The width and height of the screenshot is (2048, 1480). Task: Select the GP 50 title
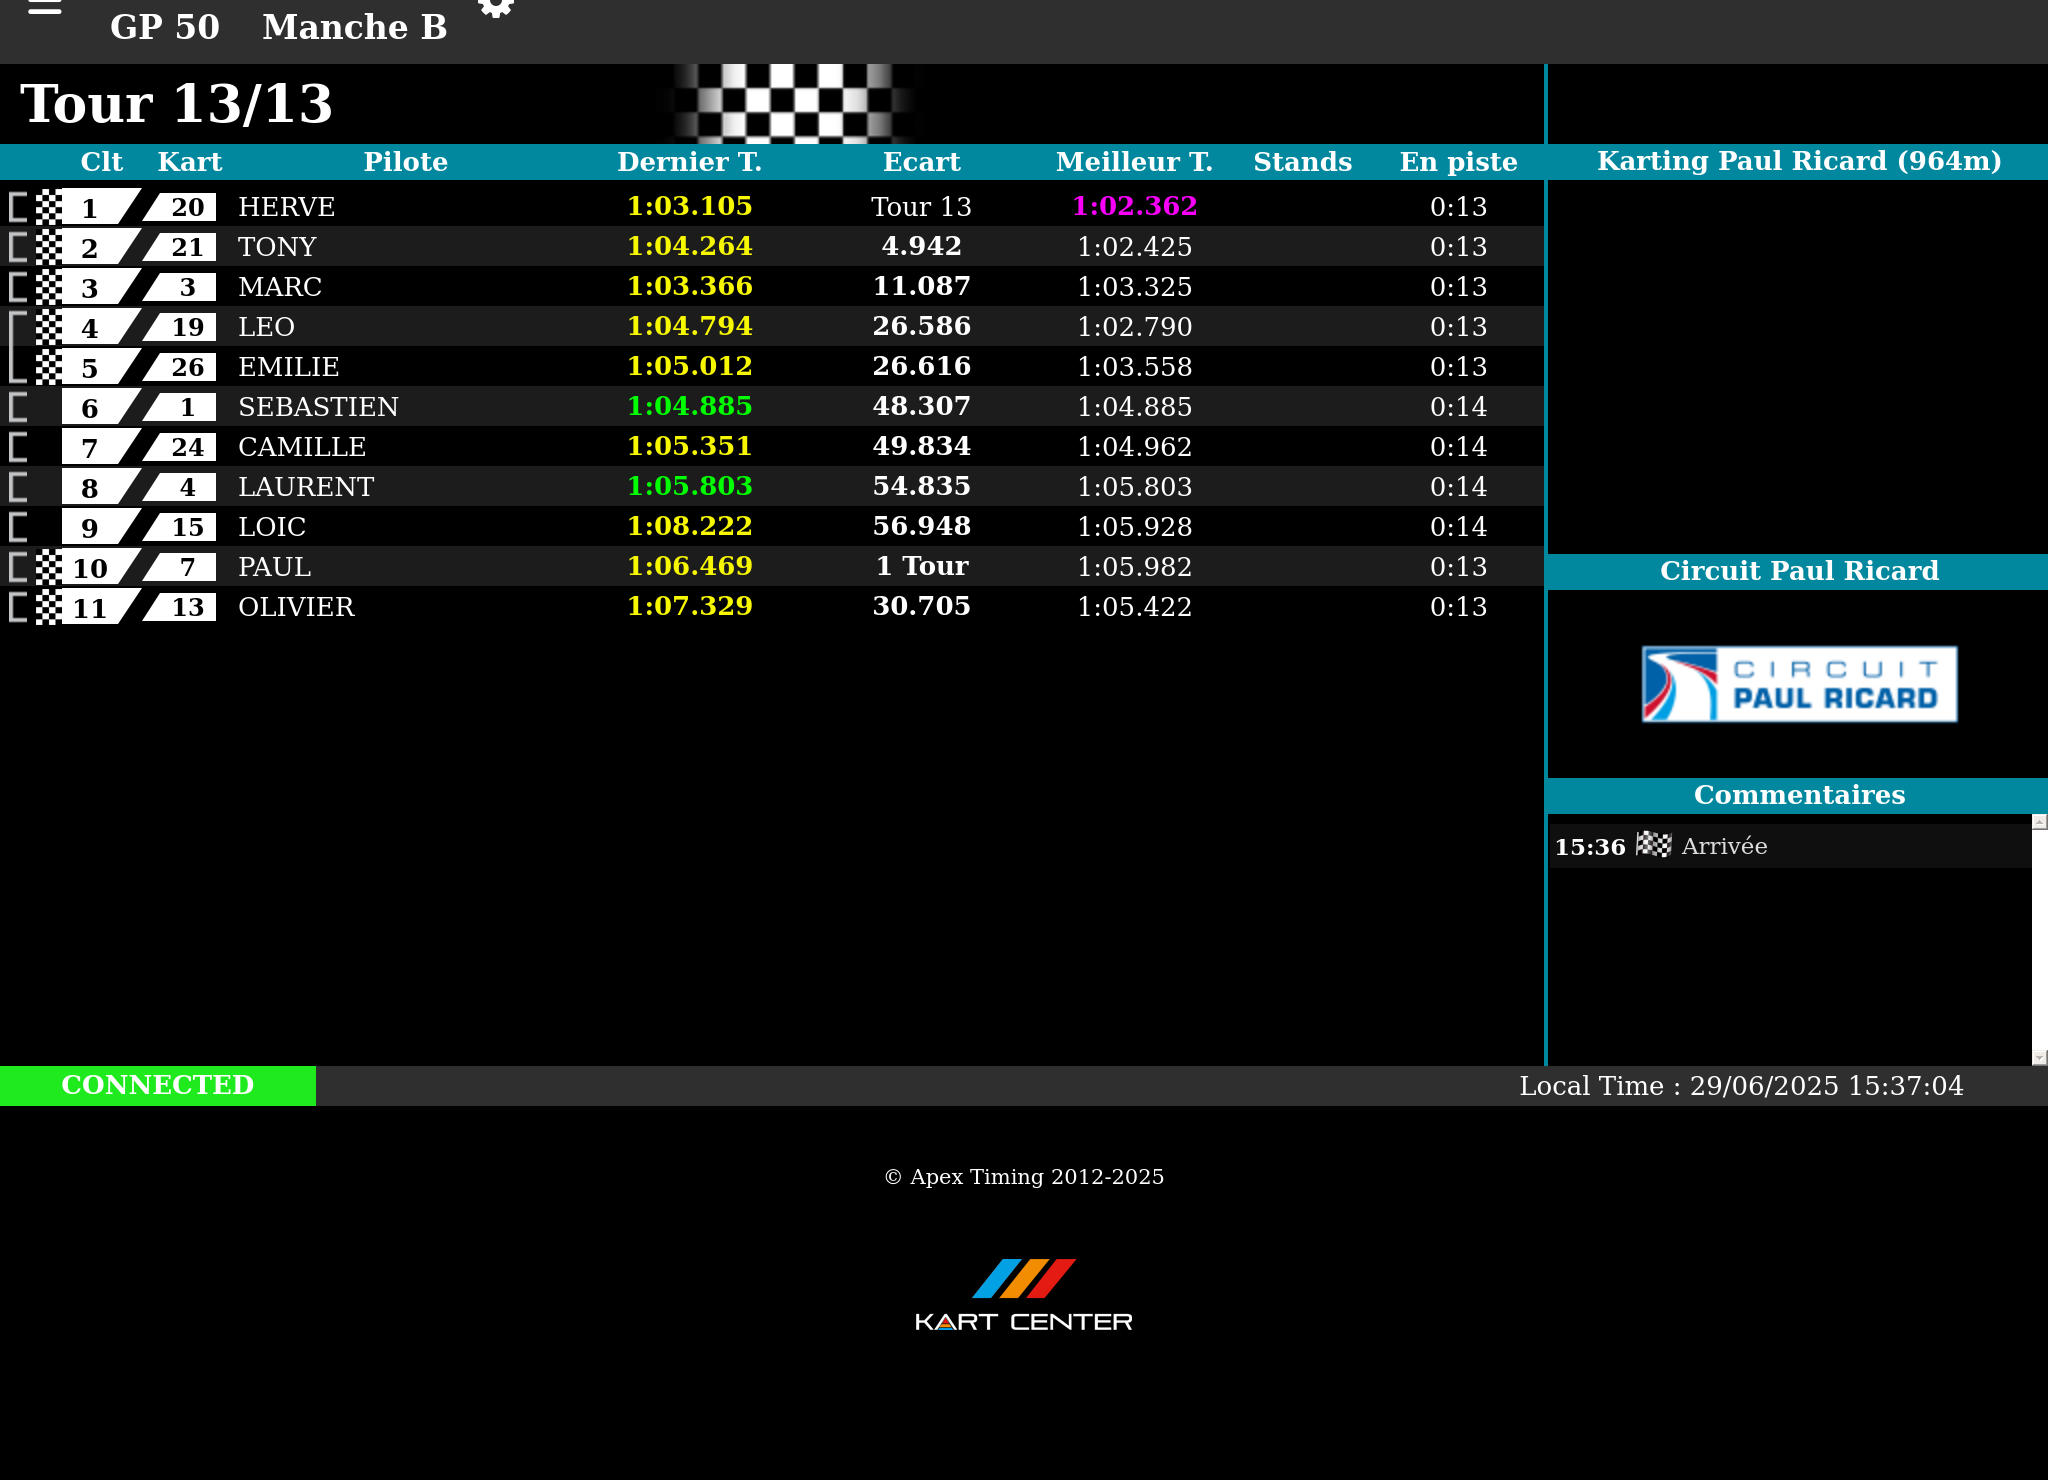point(164,27)
